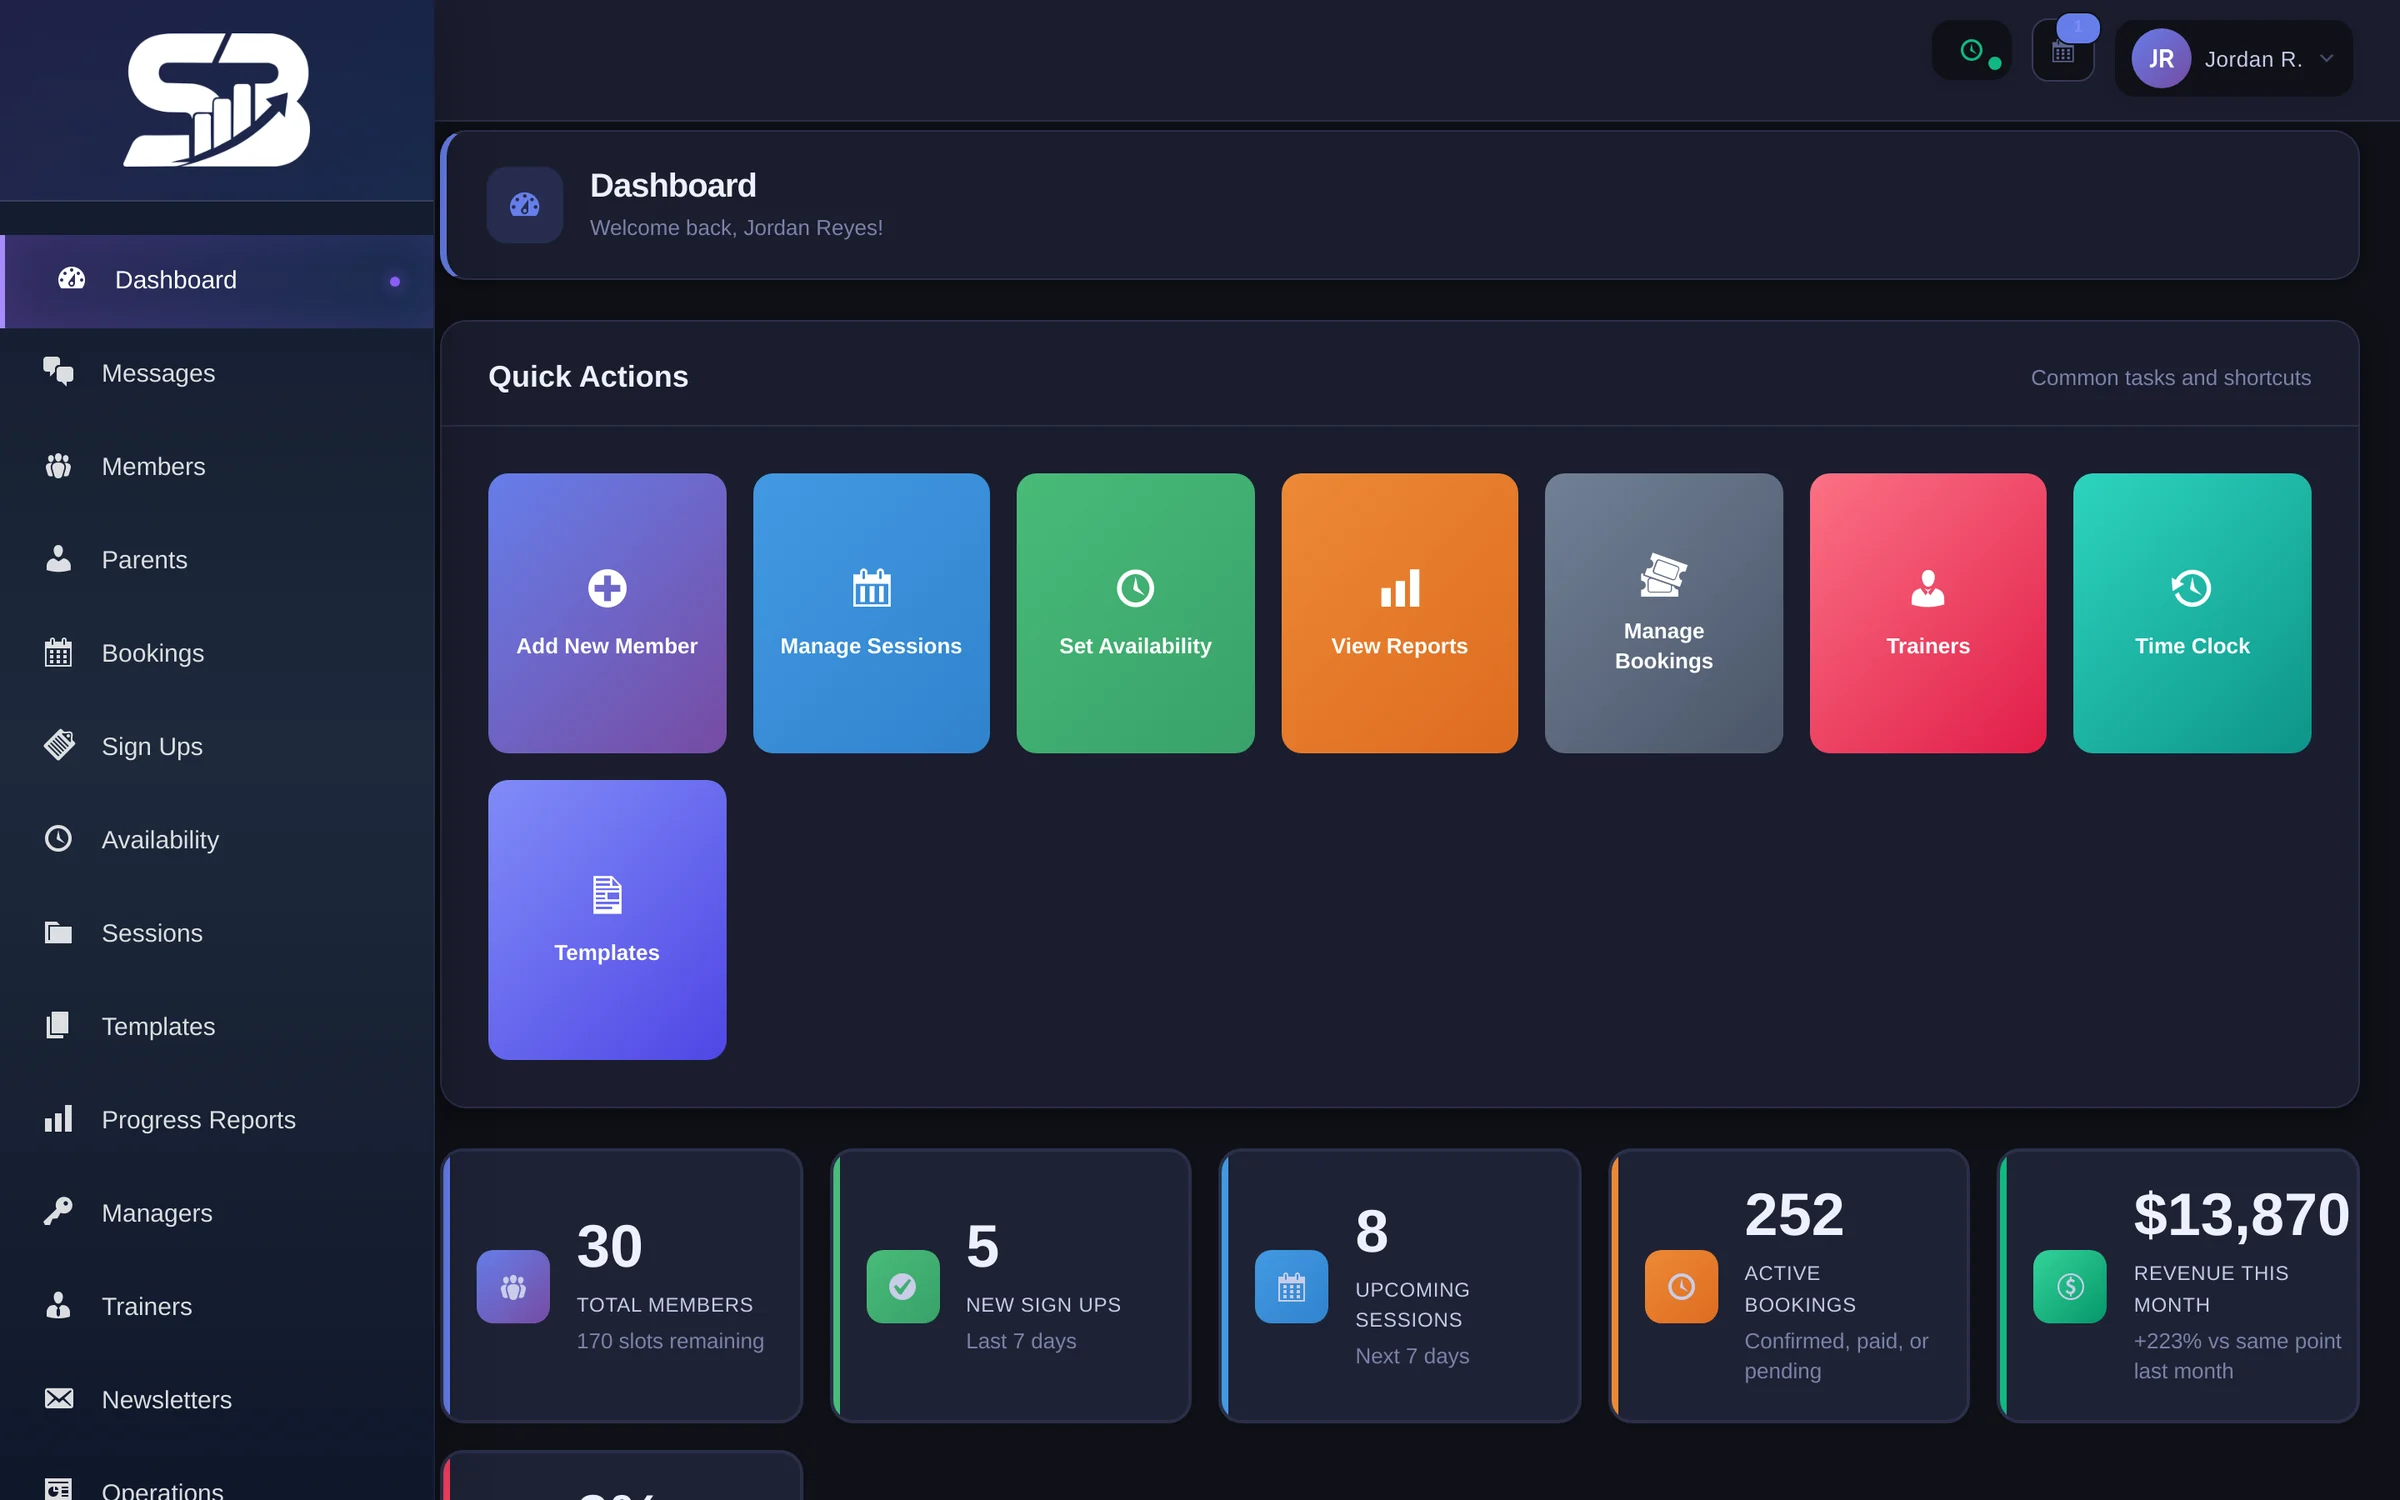Image resolution: width=2400 pixels, height=1500 pixels.
Task: Click the Upcoming Sessions calendar icon
Action: point(1291,1287)
